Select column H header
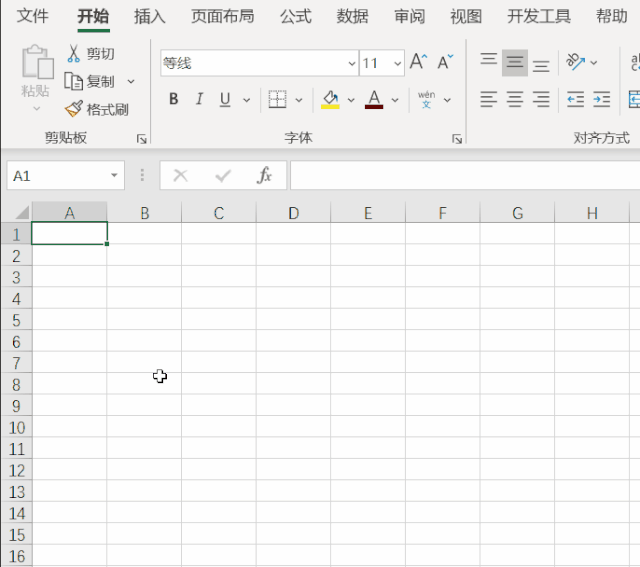The image size is (640, 567). click(x=592, y=213)
